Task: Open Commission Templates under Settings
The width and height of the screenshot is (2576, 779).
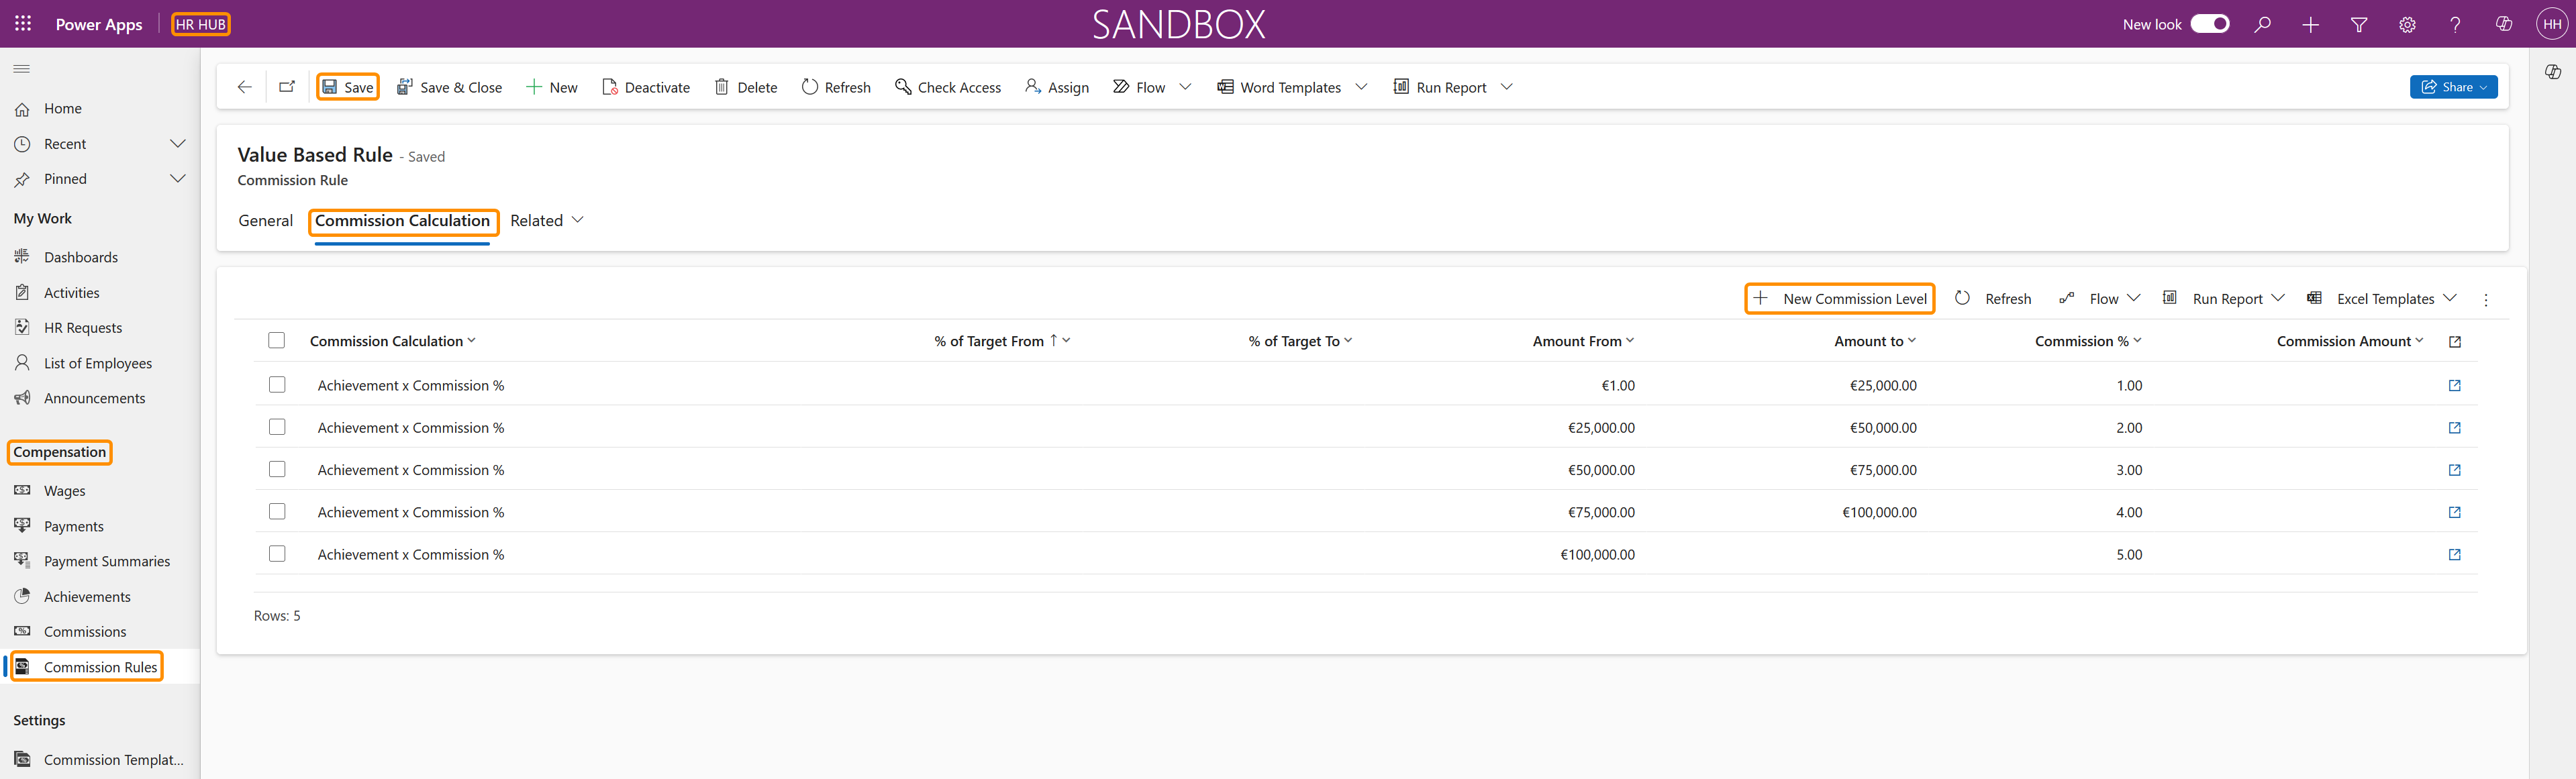Action: tap(113, 760)
